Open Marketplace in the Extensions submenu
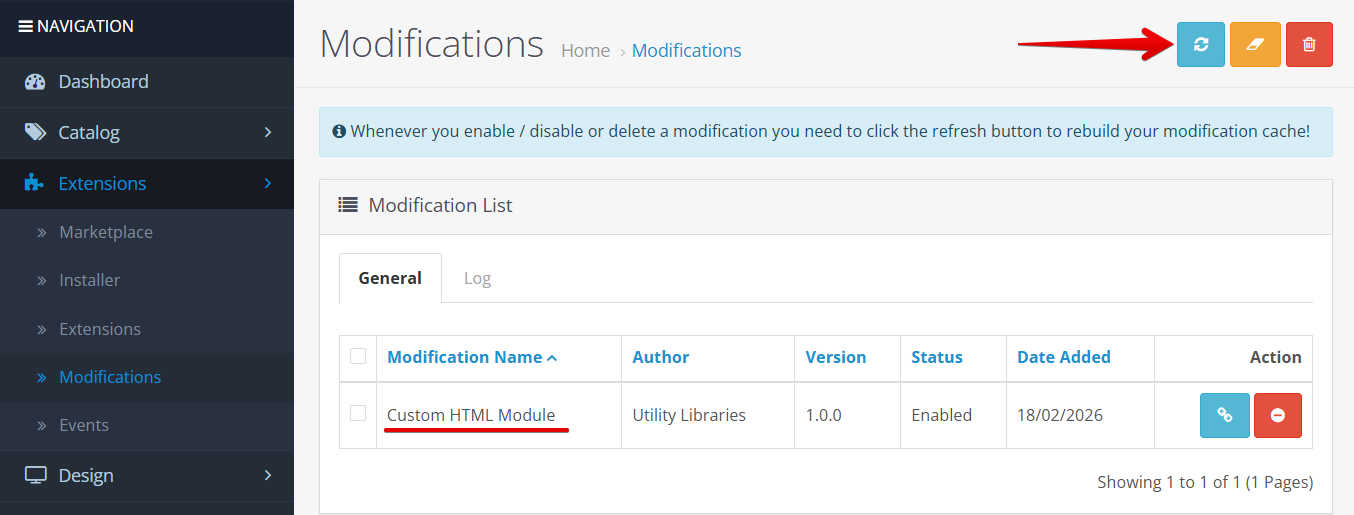Image resolution: width=1354 pixels, height=515 pixels. (106, 232)
